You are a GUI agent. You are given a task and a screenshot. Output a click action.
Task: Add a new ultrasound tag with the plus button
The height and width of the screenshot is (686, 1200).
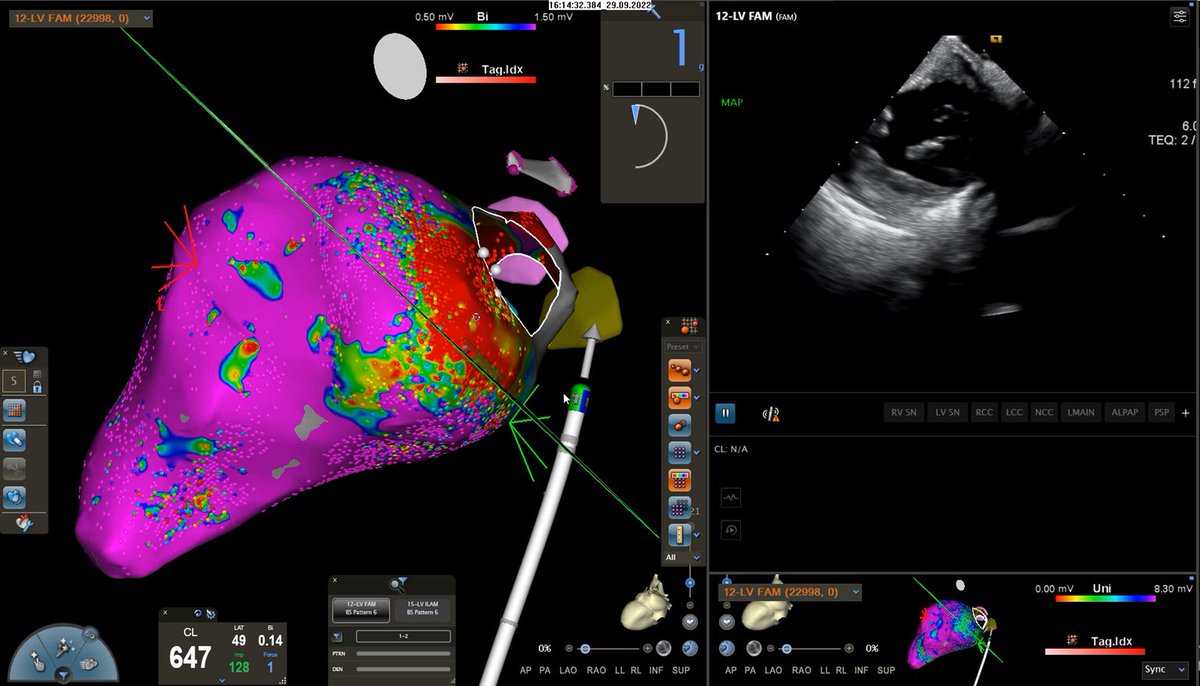click(1185, 413)
